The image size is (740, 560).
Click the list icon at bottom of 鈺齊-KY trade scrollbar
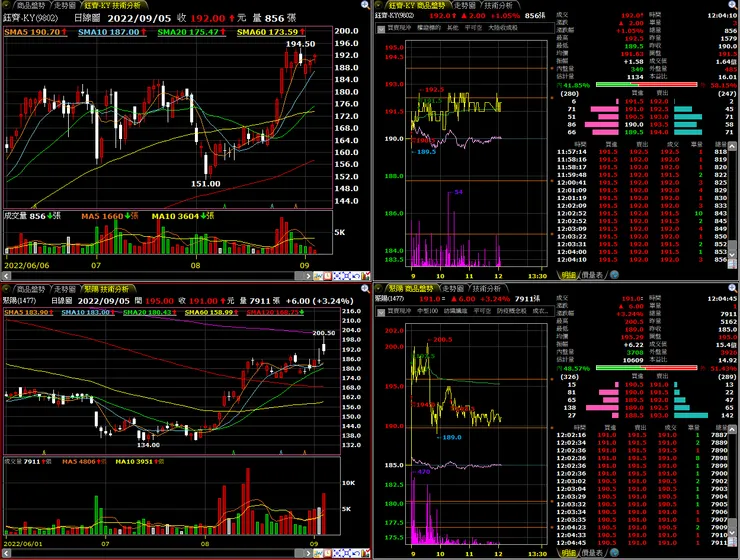[732, 264]
